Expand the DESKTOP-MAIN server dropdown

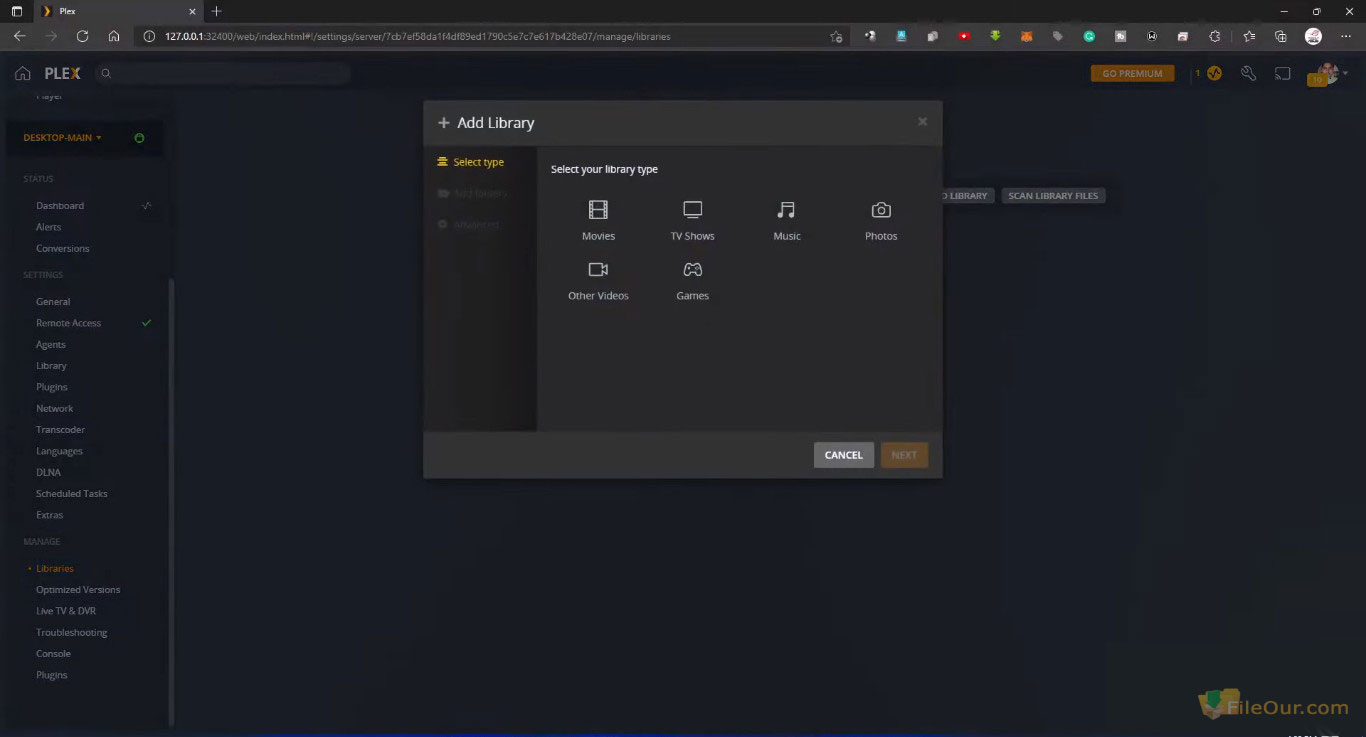click(63, 138)
